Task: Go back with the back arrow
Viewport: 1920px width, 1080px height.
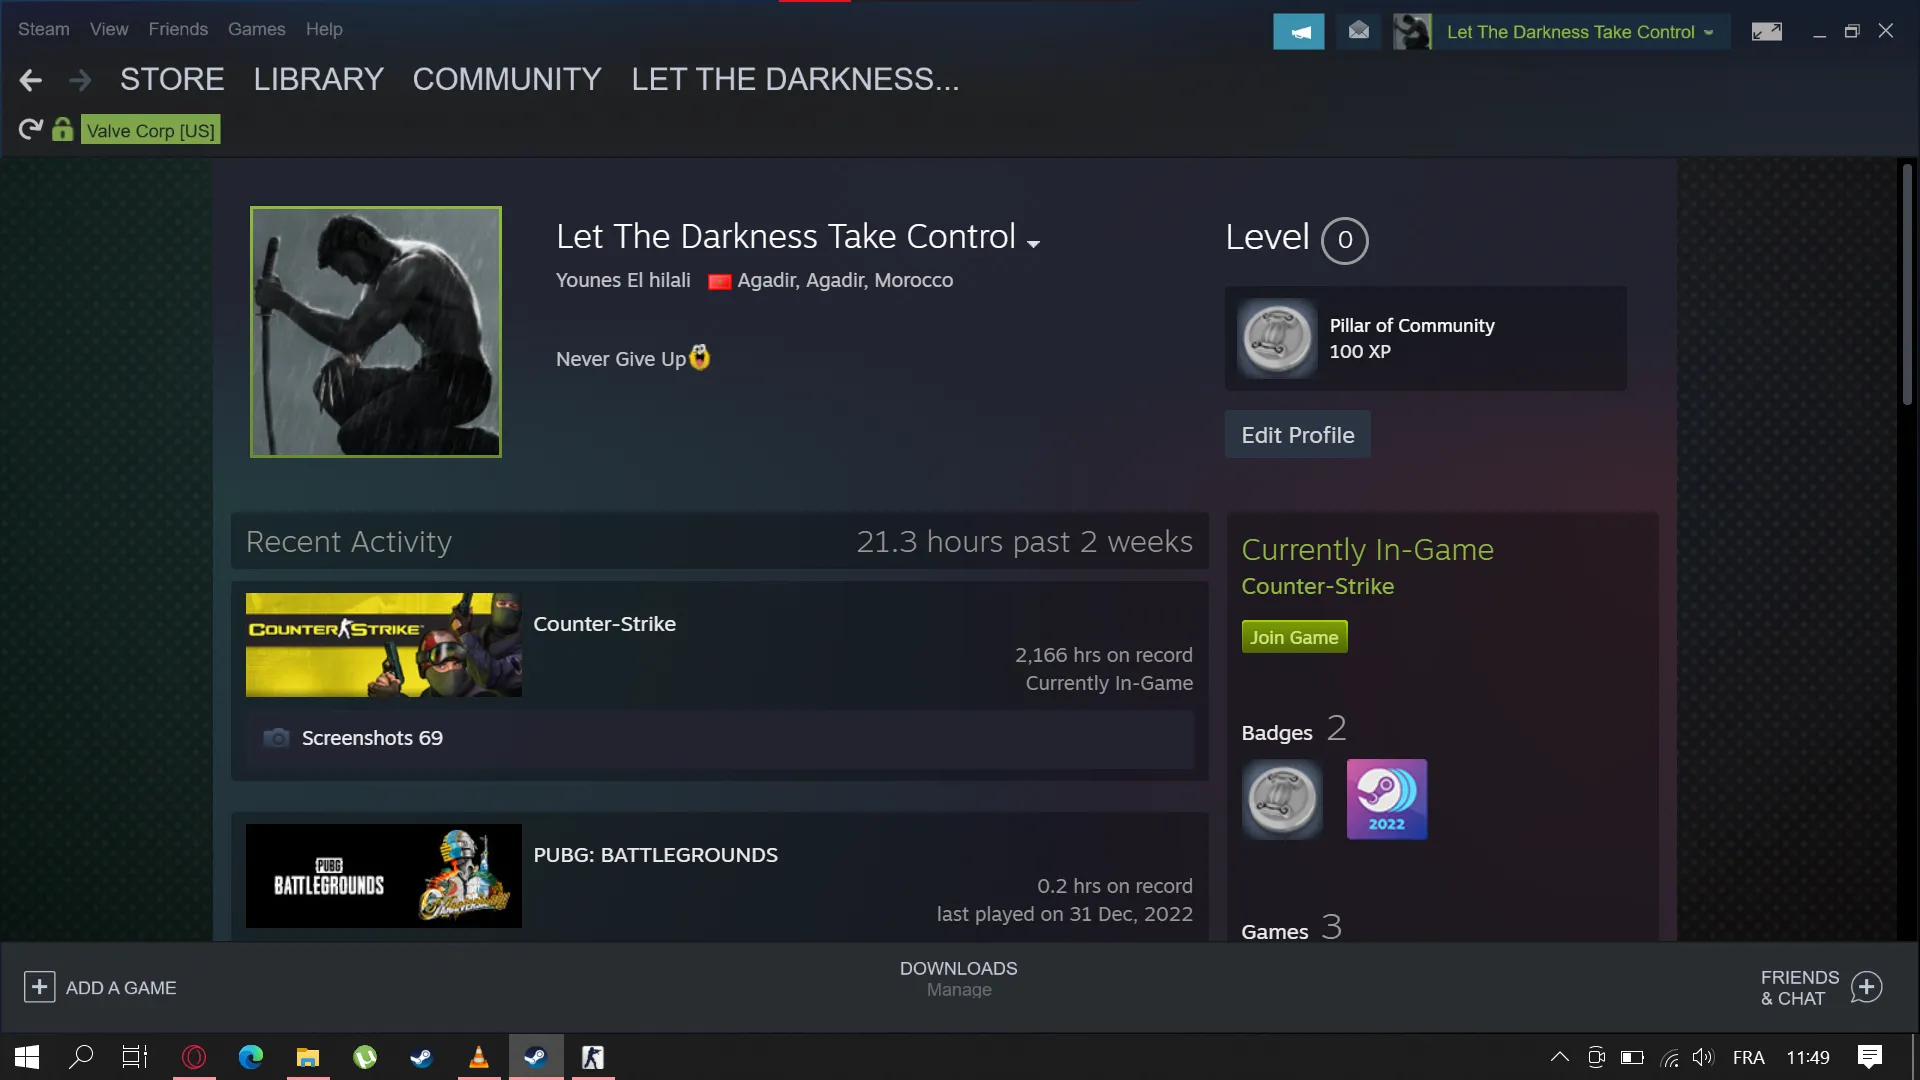Action: click(31, 80)
